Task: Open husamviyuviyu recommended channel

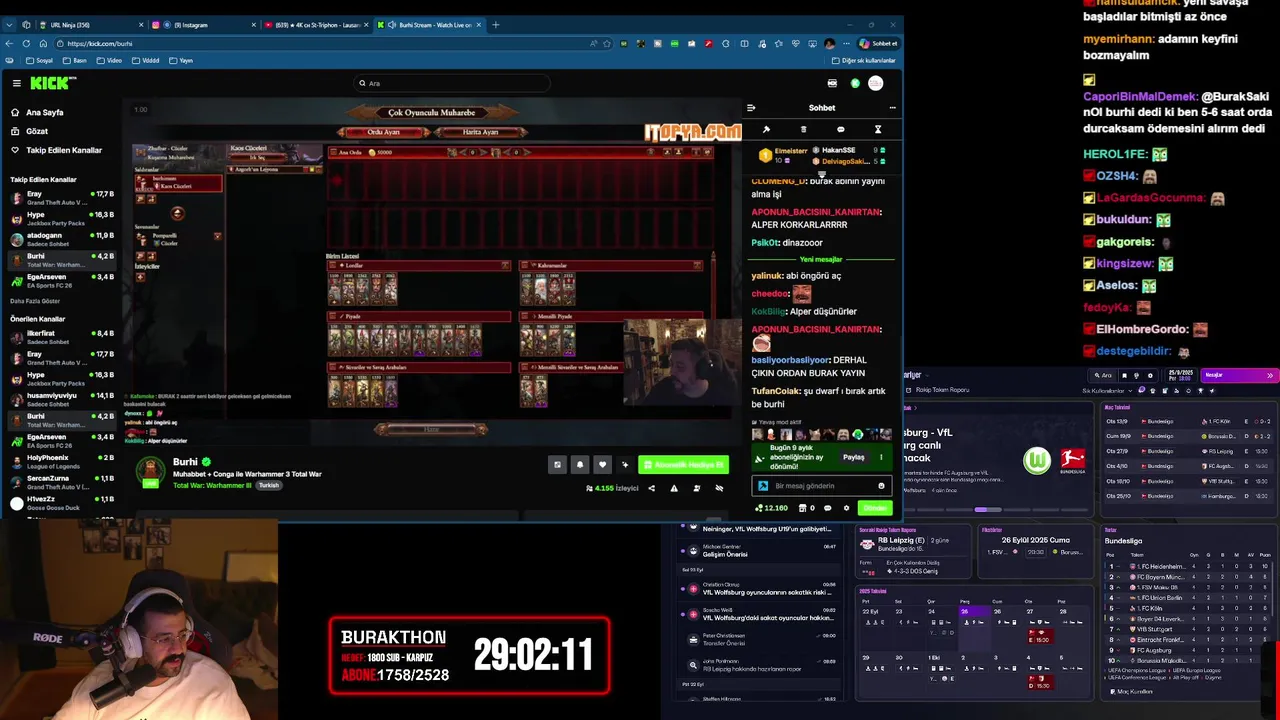Action: point(62,399)
